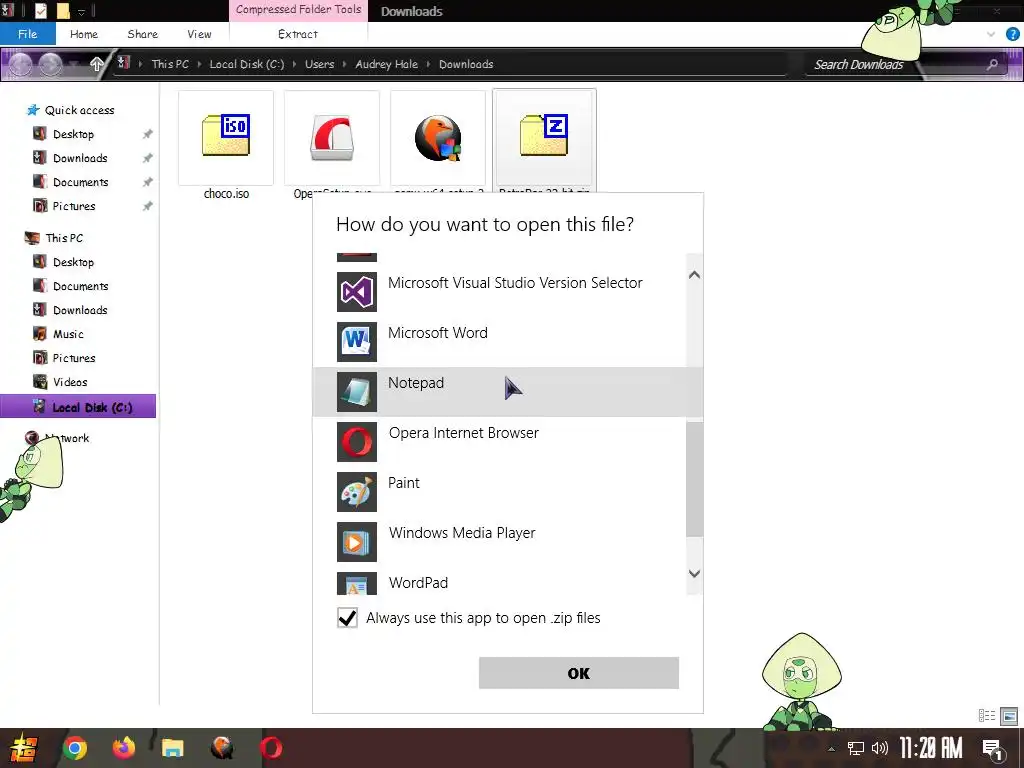The height and width of the screenshot is (768, 1024).
Task: Click the search magnifier icon
Action: click(x=992, y=64)
